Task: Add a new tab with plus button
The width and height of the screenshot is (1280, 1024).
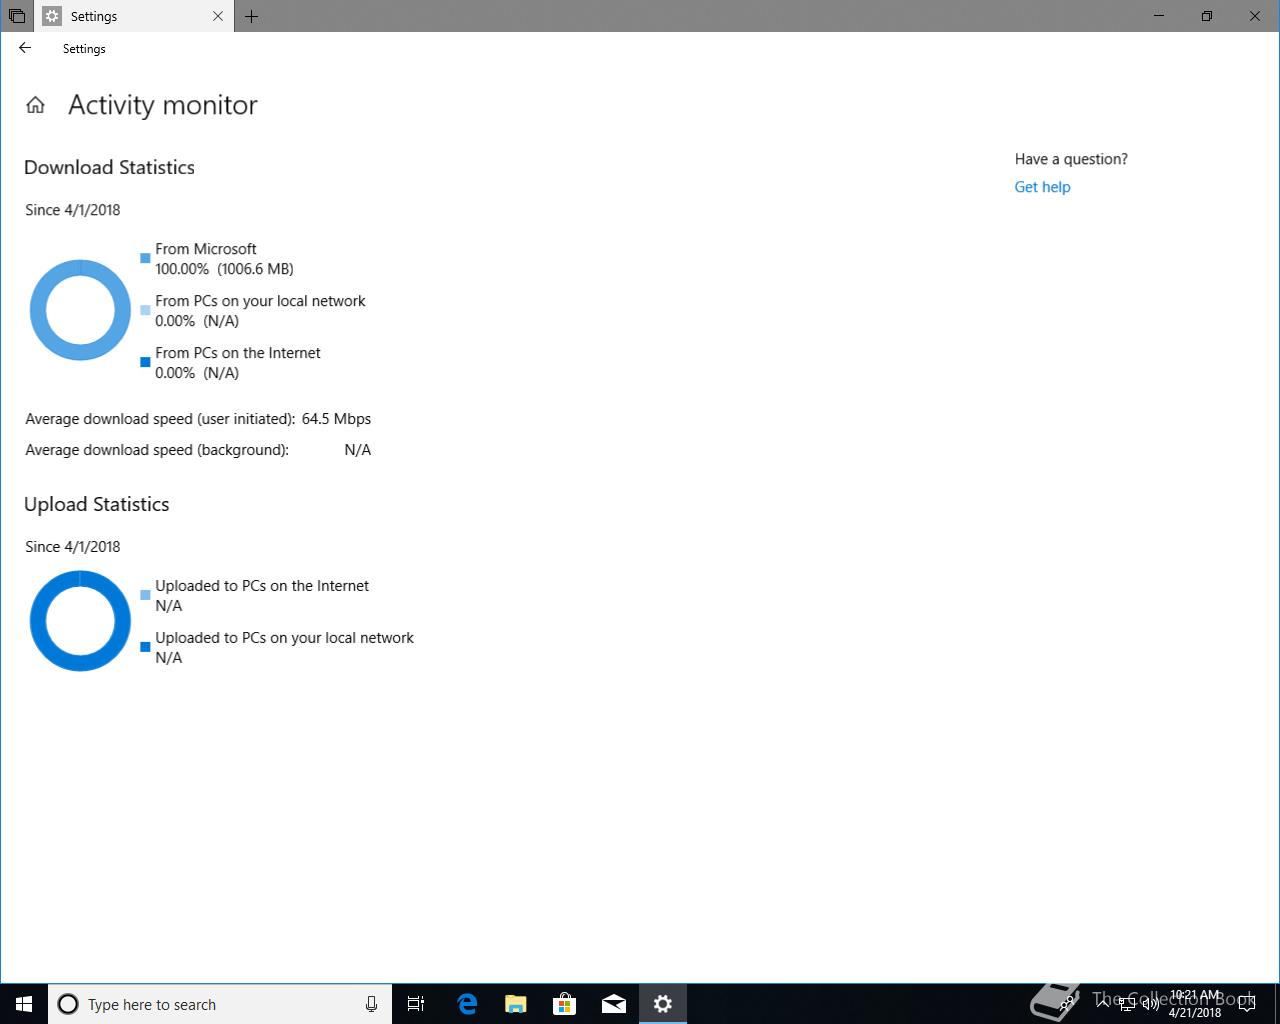Action: tap(251, 16)
